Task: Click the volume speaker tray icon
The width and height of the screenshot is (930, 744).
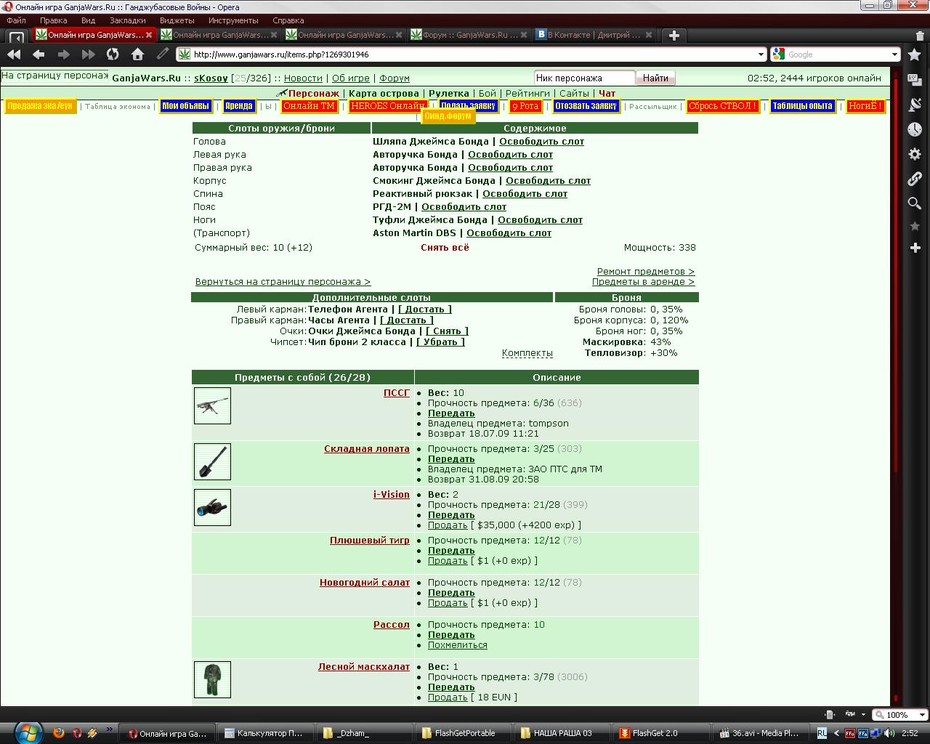Action: click(x=890, y=733)
